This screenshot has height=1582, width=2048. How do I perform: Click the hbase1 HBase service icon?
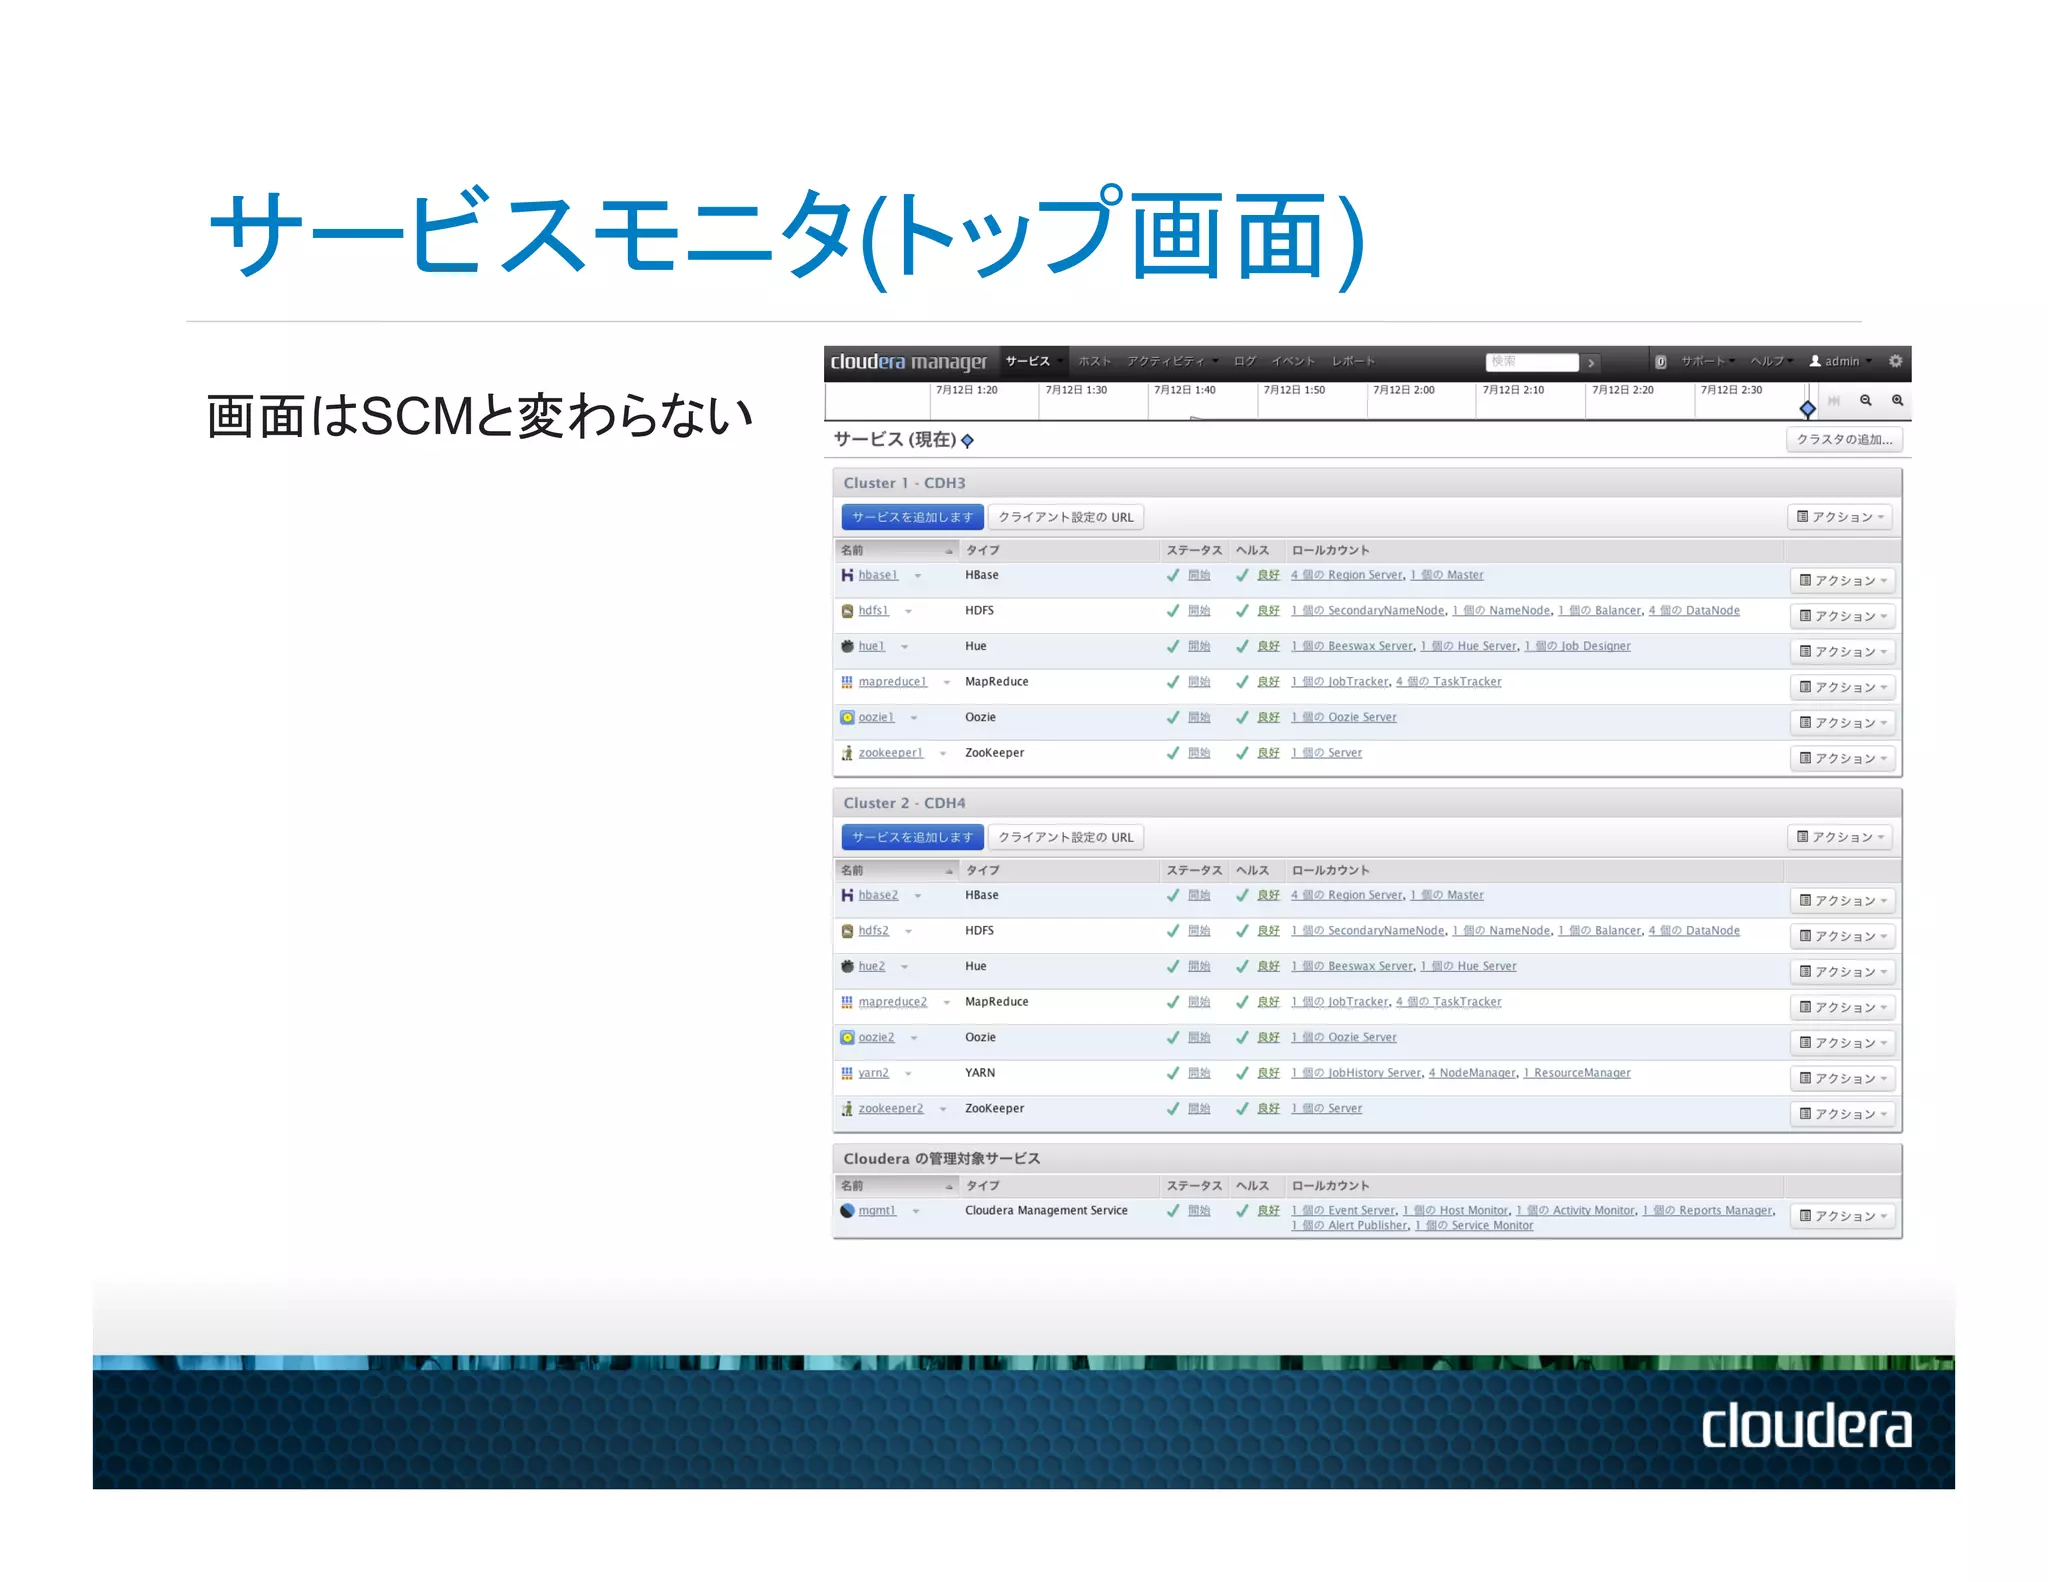click(847, 575)
